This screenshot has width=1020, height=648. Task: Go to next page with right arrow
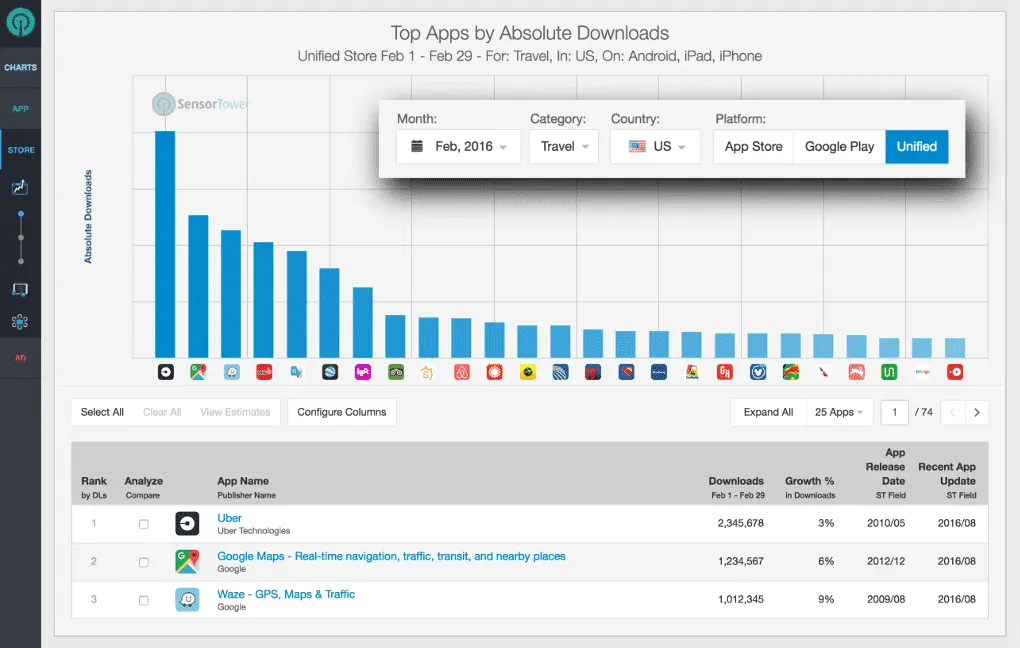pos(976,412)
